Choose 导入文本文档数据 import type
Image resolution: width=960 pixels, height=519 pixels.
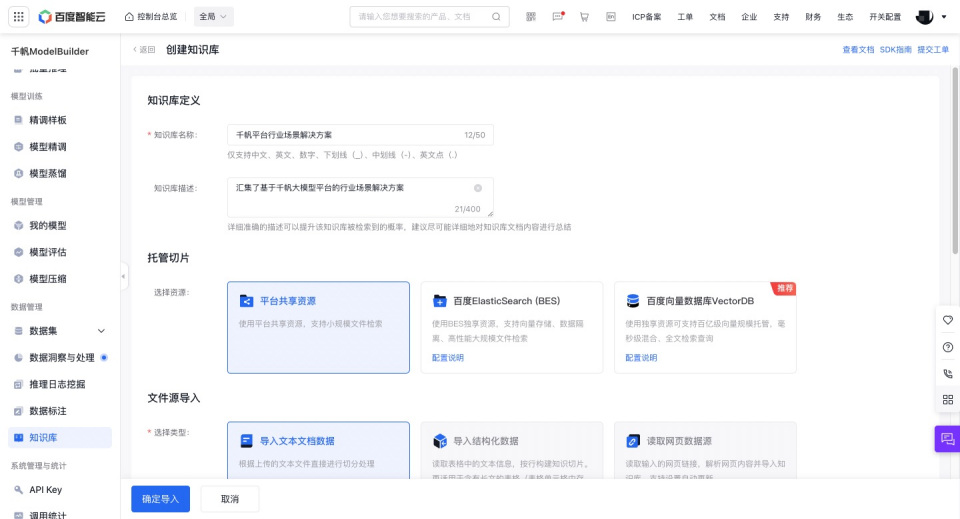tap(318, 449)
